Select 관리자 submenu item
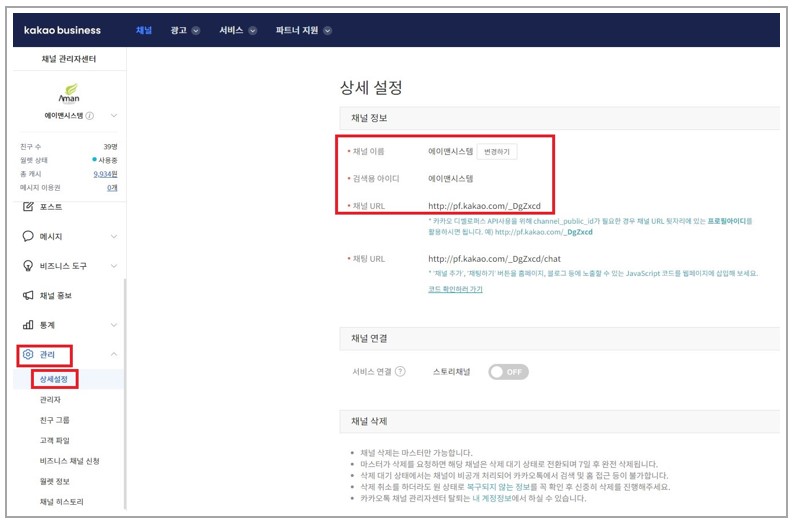The width and height of the screenshot is (792, 522). [50, 400]
